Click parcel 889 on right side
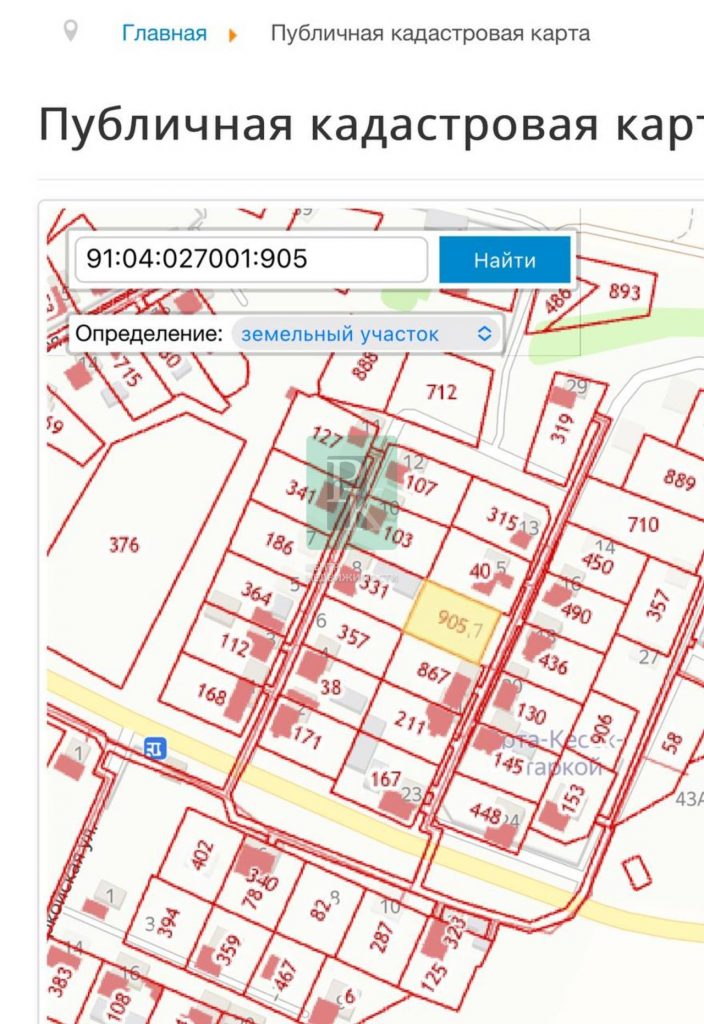704x1024 pixels. 679,479
